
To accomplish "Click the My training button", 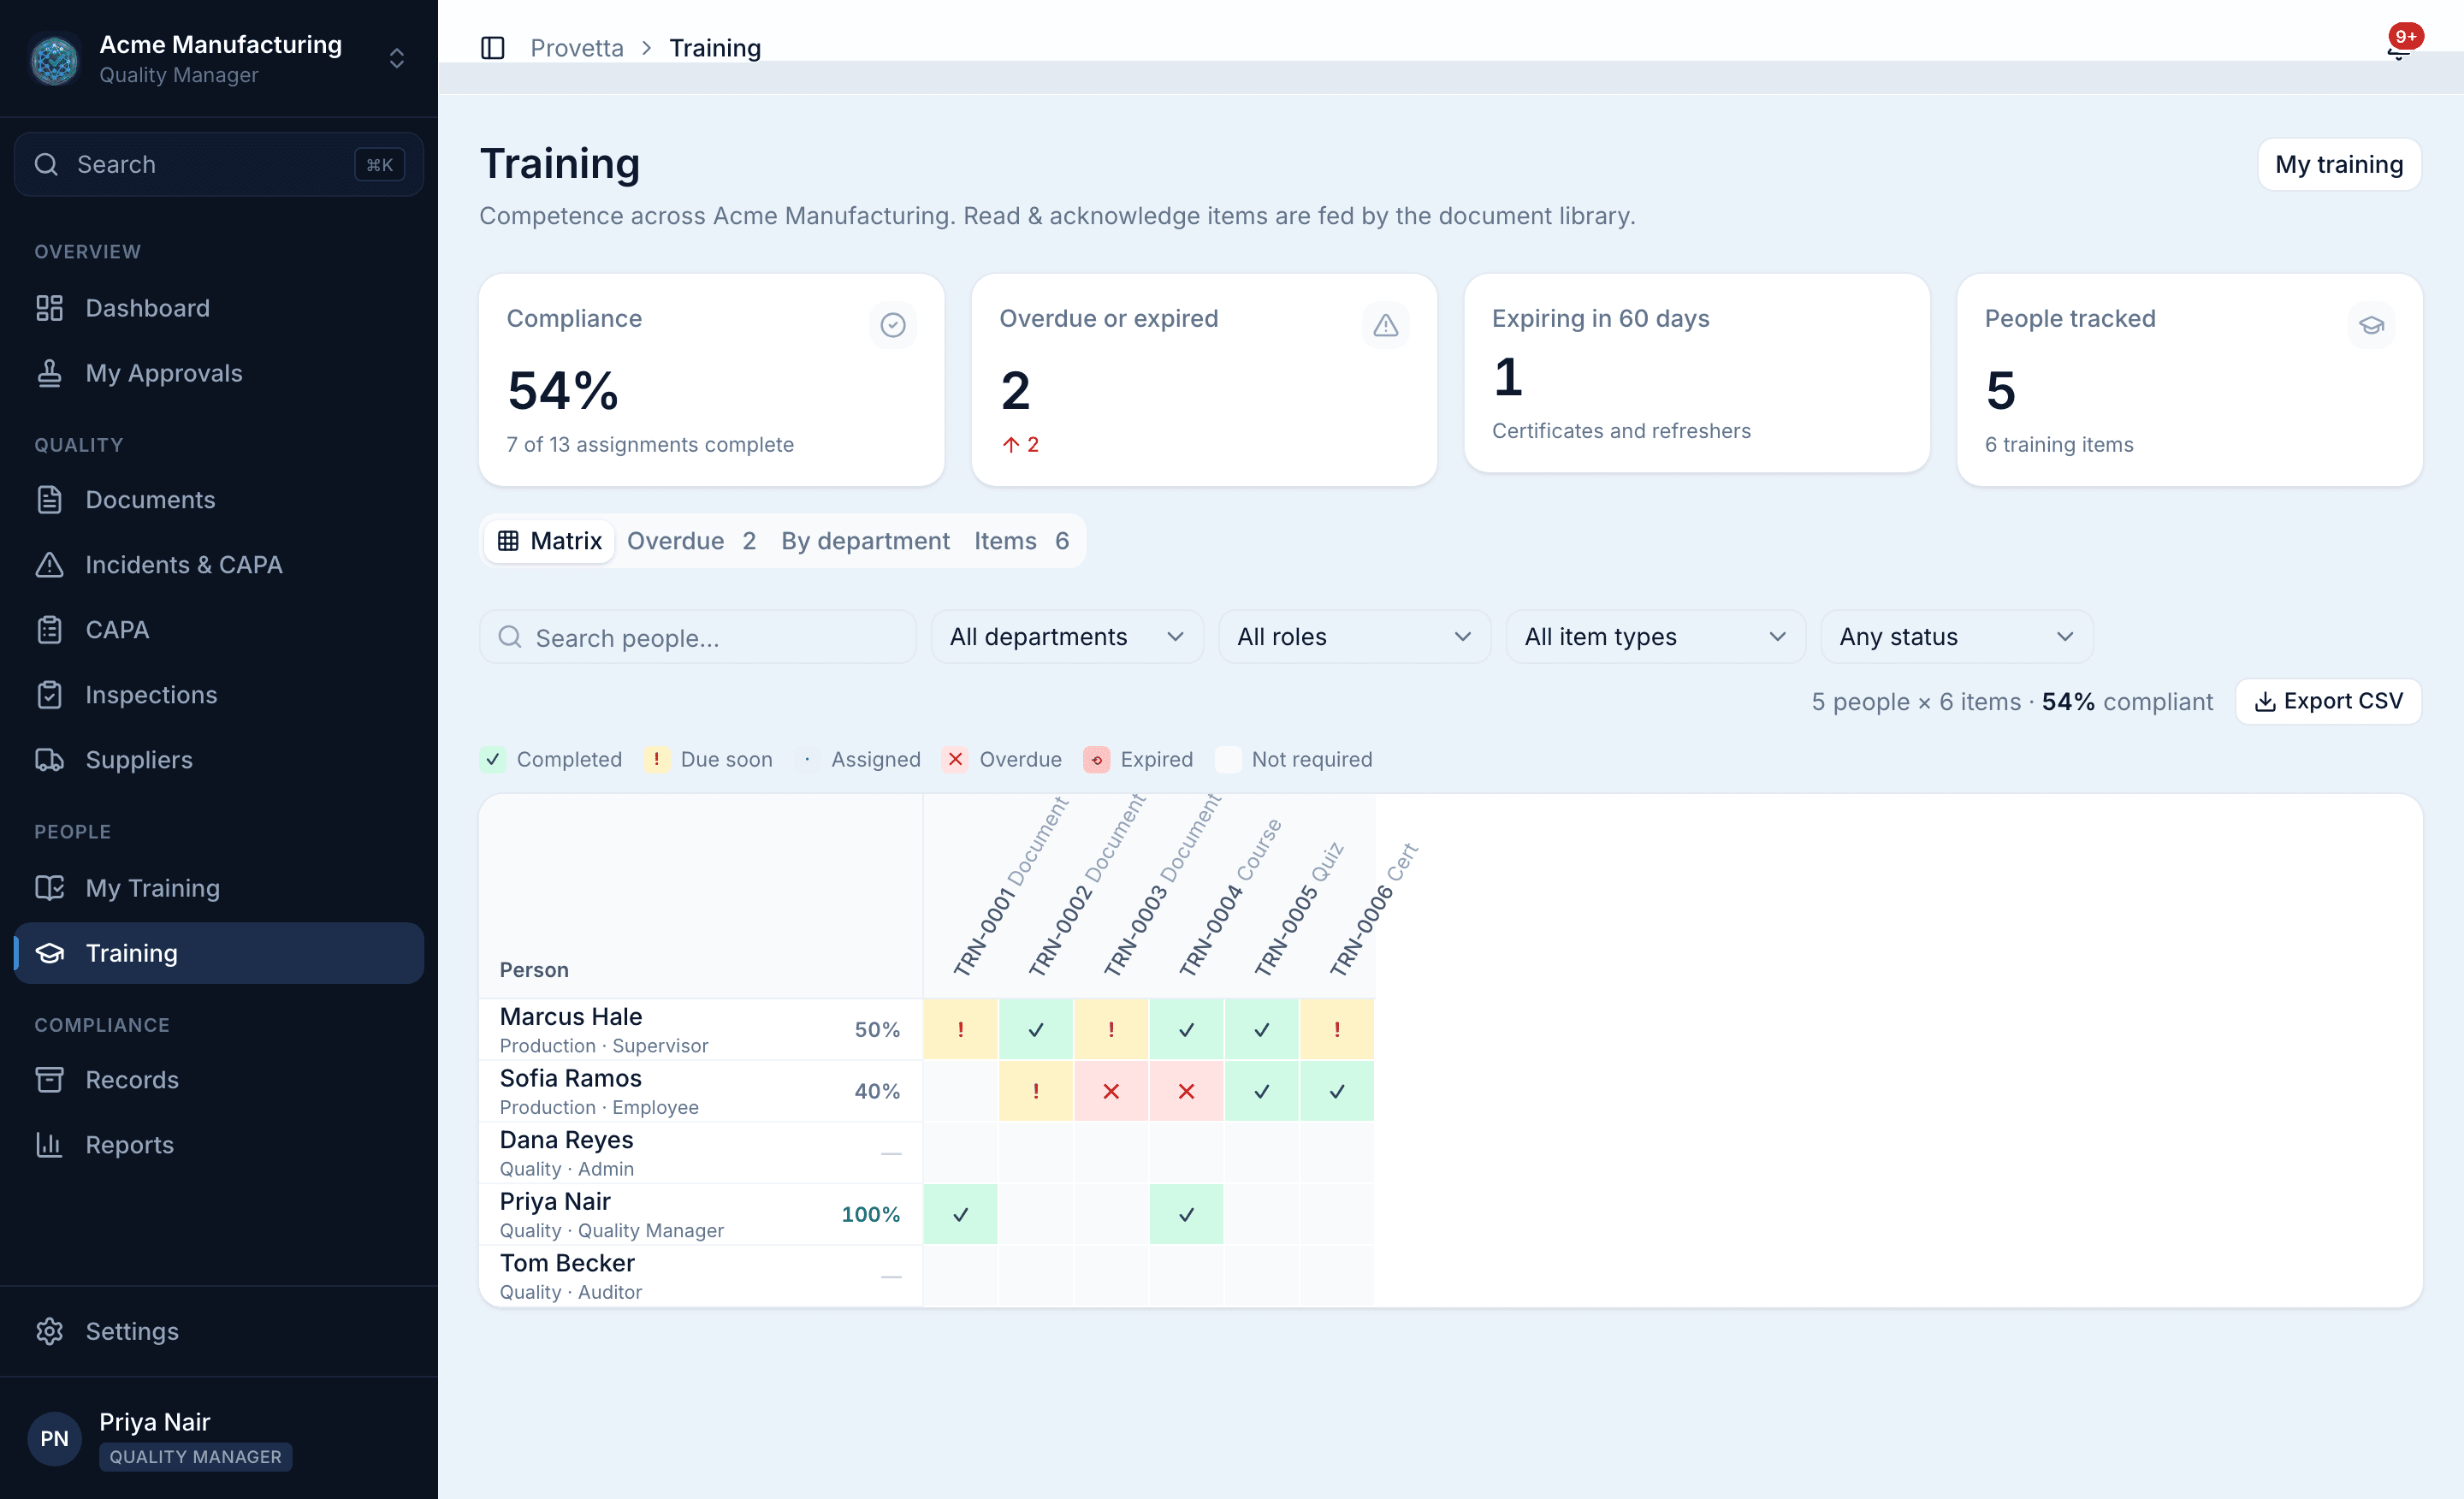I will coord(2338,164).
